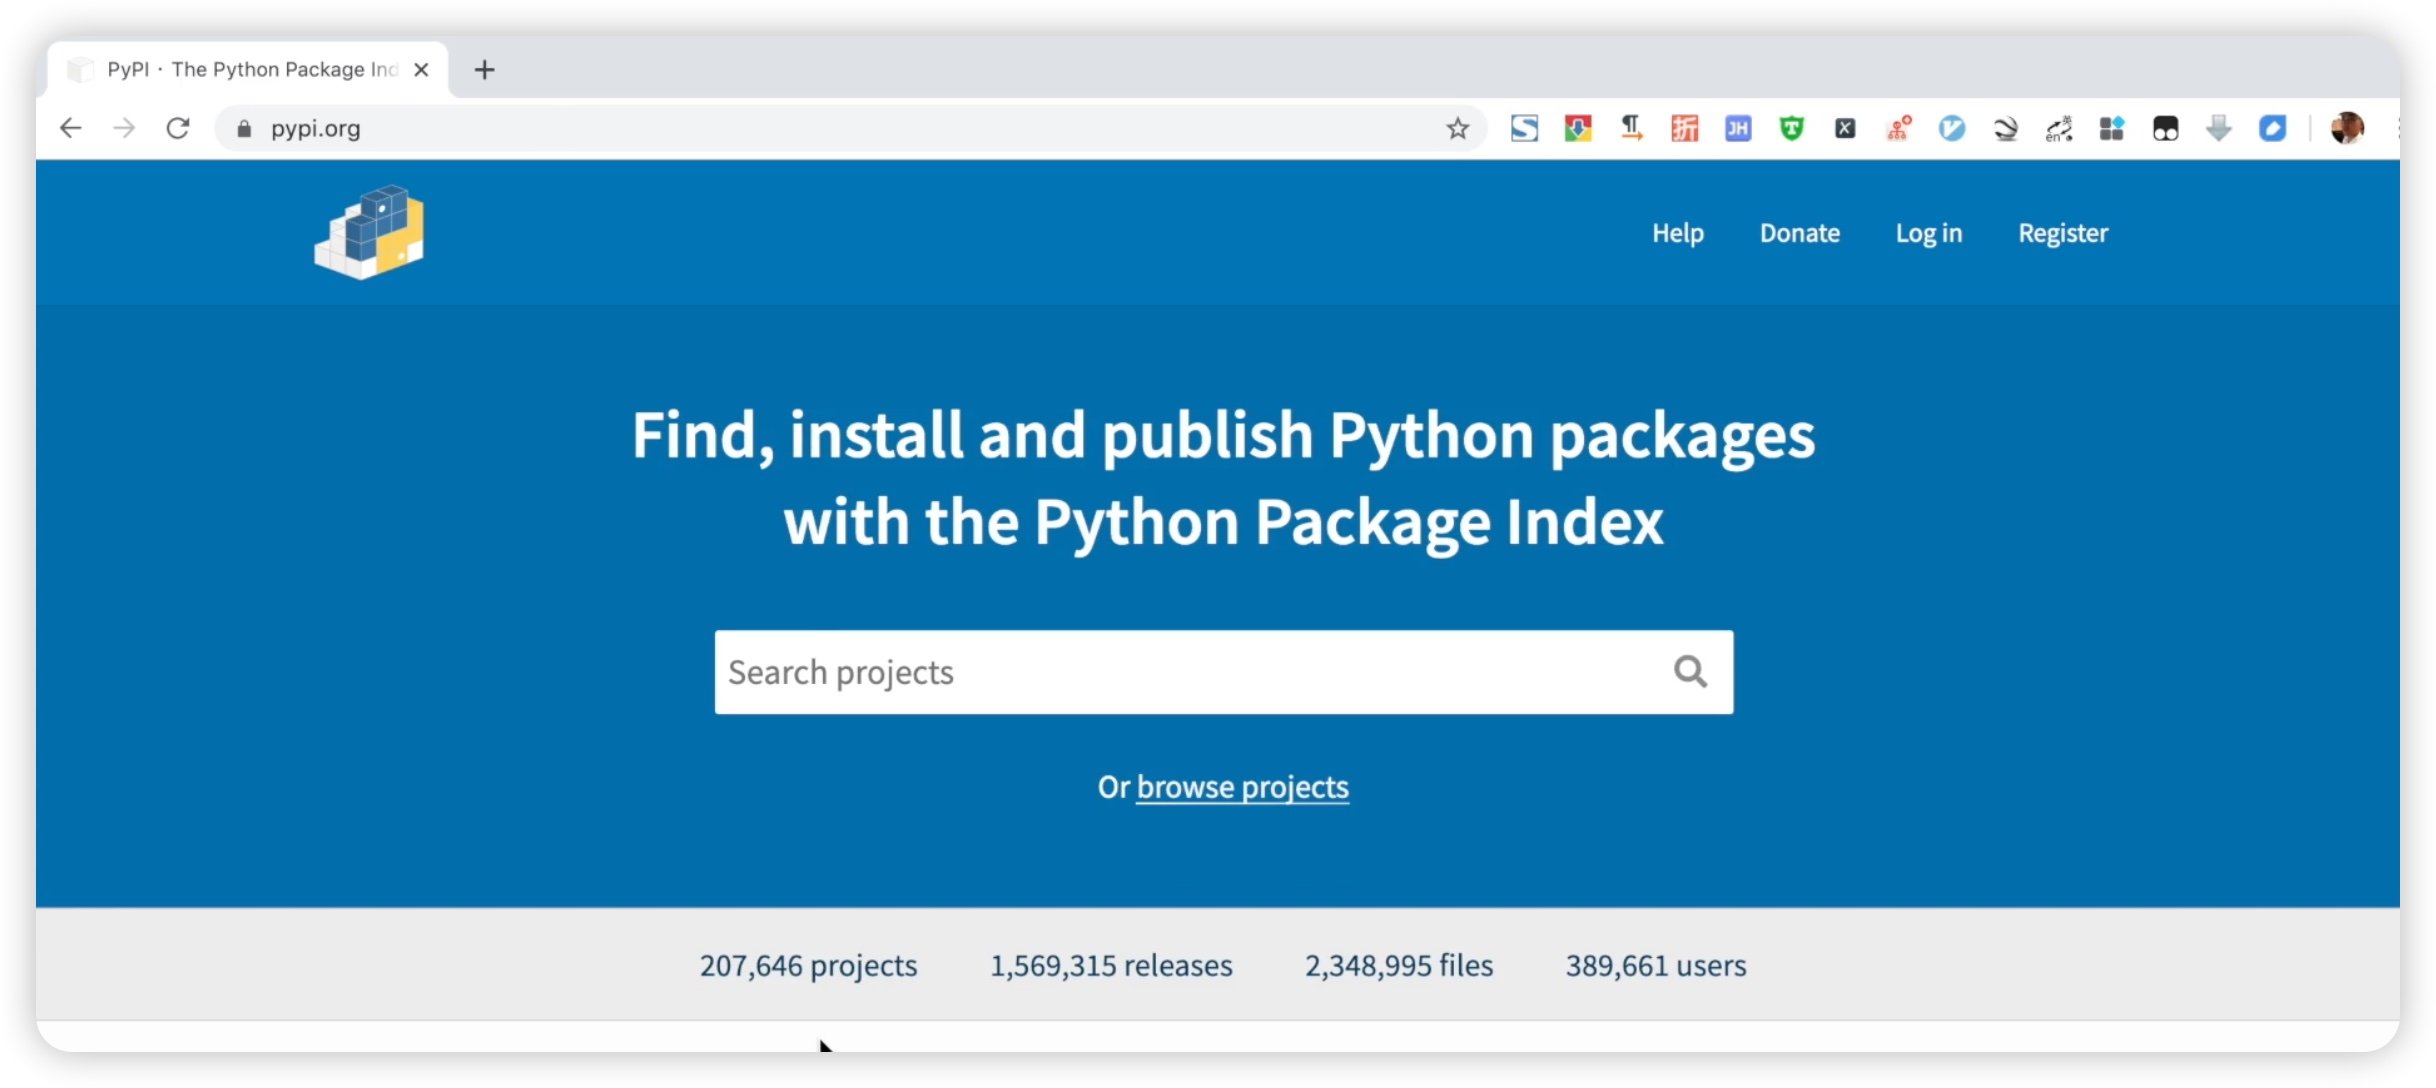
Task: Click the 207,646 projects statistic
Action: [808, 965]
